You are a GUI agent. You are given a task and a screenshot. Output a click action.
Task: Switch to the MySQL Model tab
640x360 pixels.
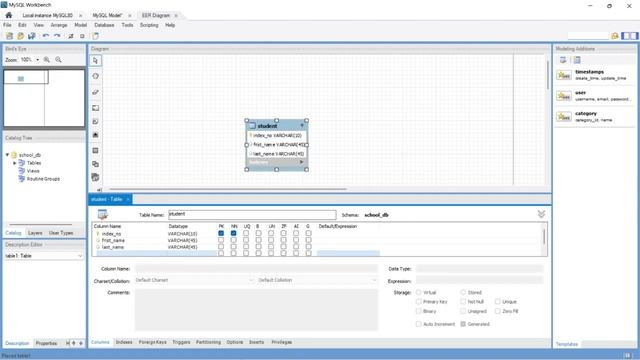point(107,16)
